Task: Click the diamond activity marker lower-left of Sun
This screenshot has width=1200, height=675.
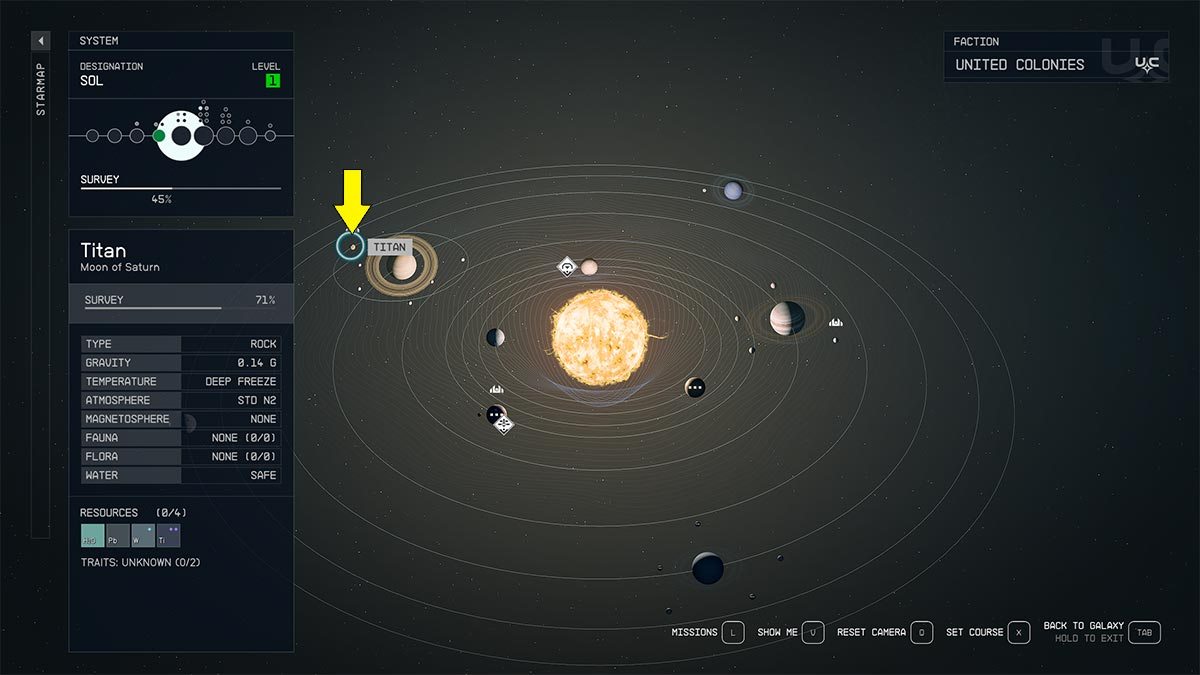Action: 504,425
